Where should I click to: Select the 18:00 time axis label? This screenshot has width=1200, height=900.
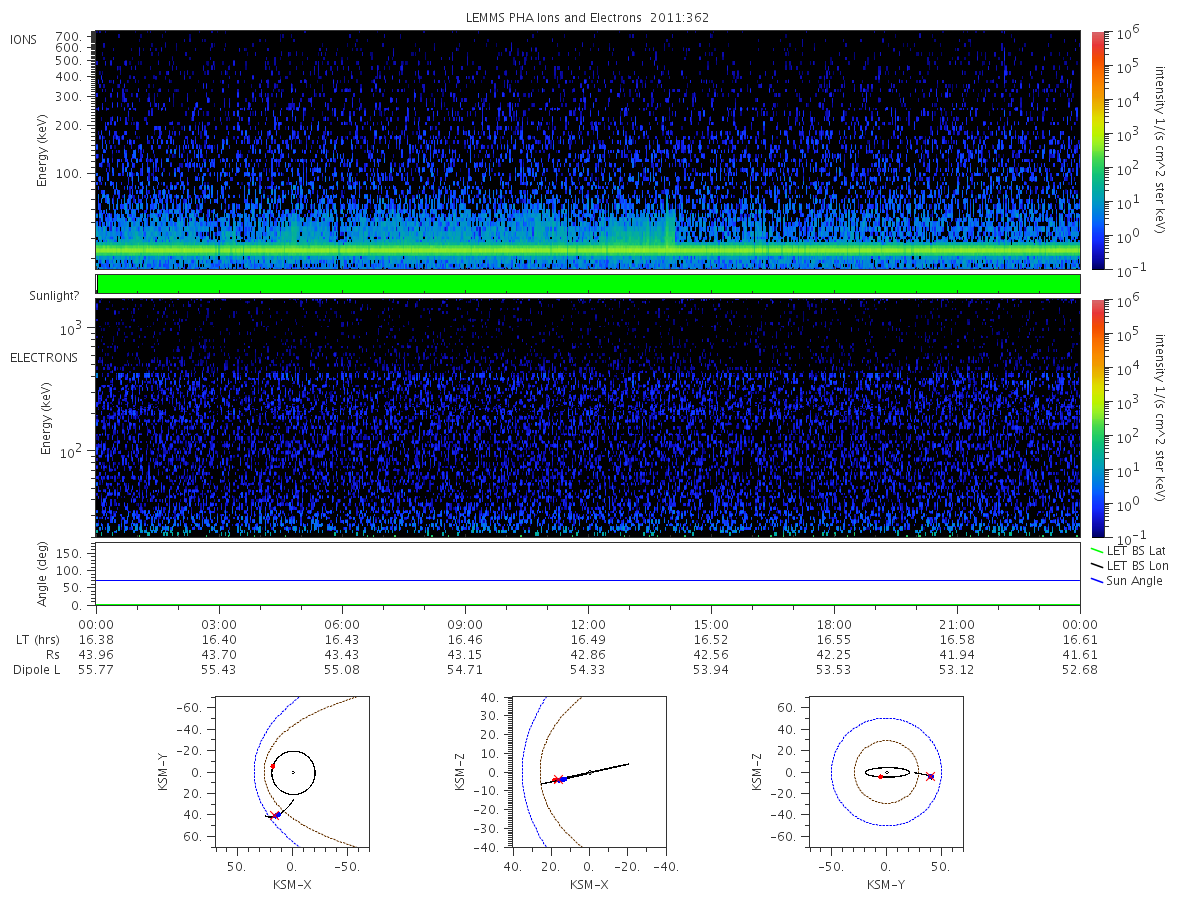click(834, 622)
